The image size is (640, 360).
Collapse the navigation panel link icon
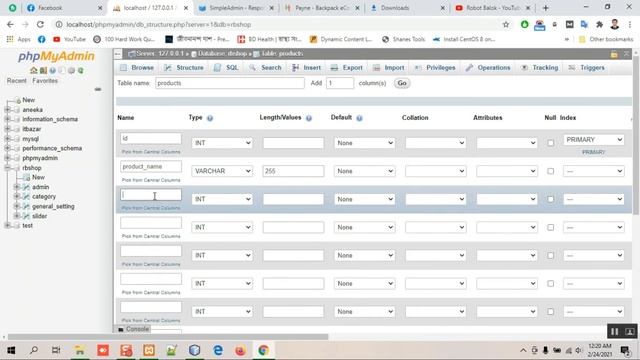point(98,89)
